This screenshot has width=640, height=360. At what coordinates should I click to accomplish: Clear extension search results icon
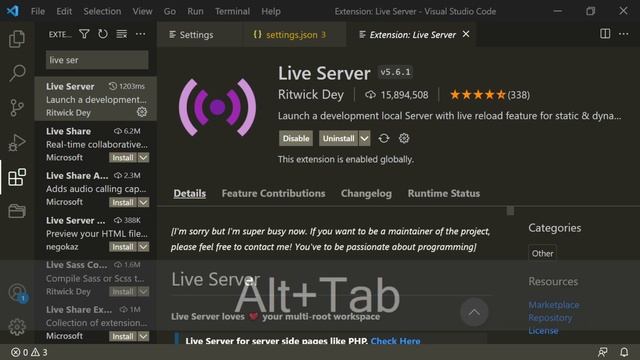(122, 34)
